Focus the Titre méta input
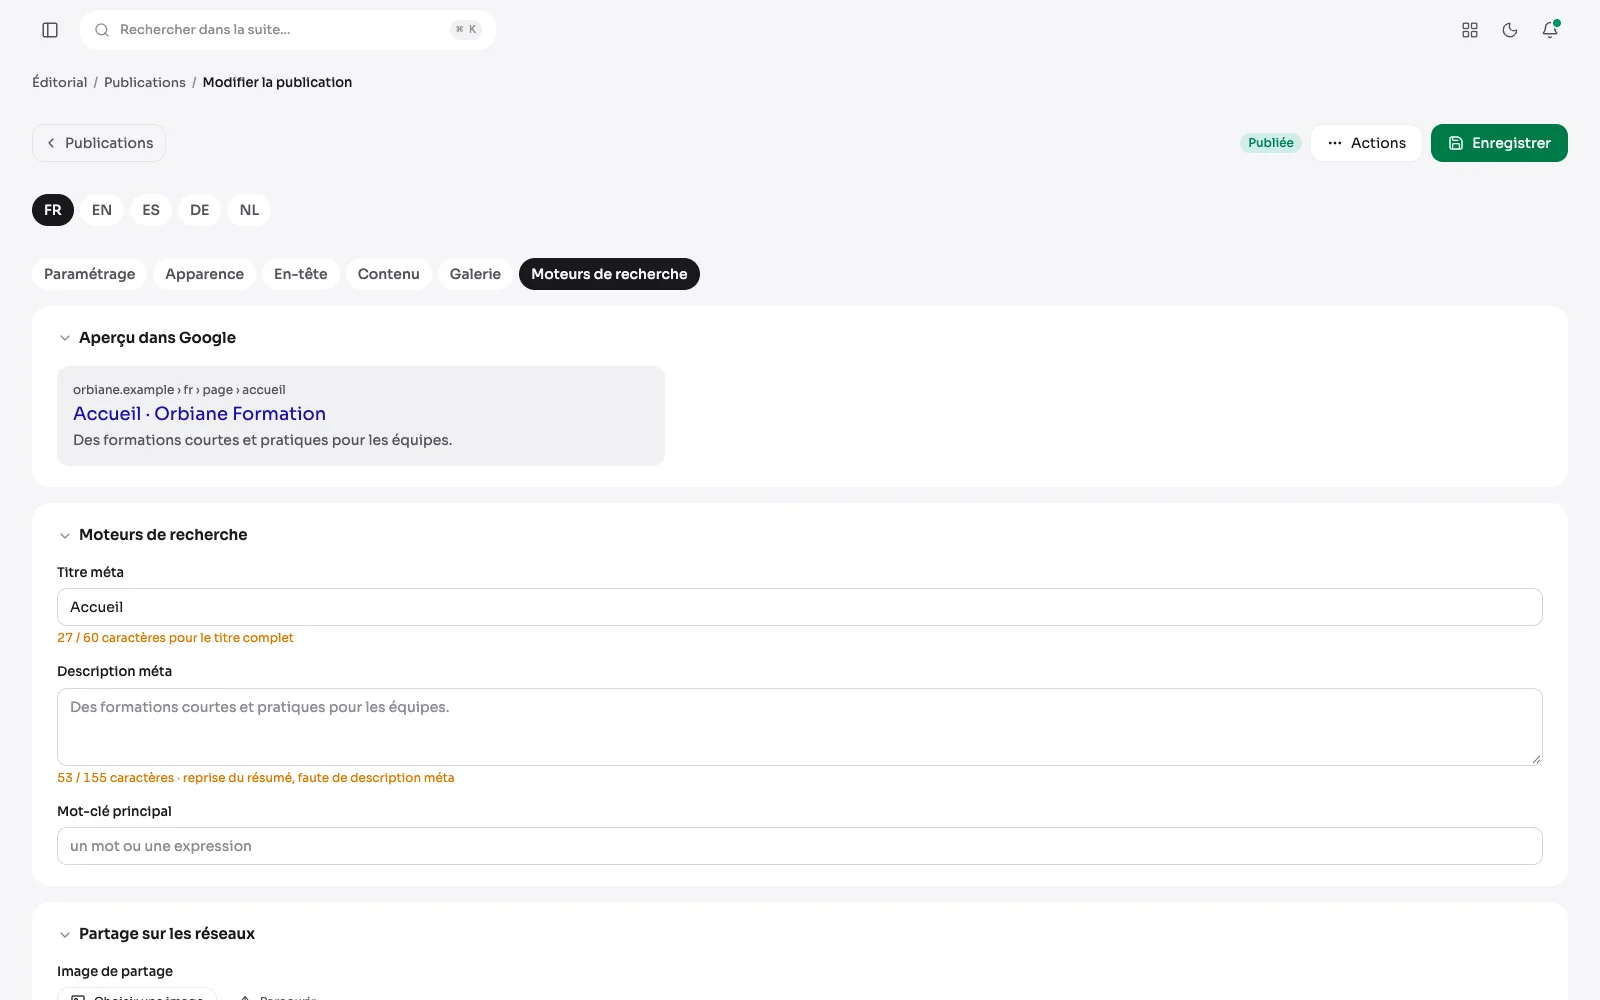The width and height of the screenshot is (1600, 1000). pyautogui.click(x=800, y=607)
